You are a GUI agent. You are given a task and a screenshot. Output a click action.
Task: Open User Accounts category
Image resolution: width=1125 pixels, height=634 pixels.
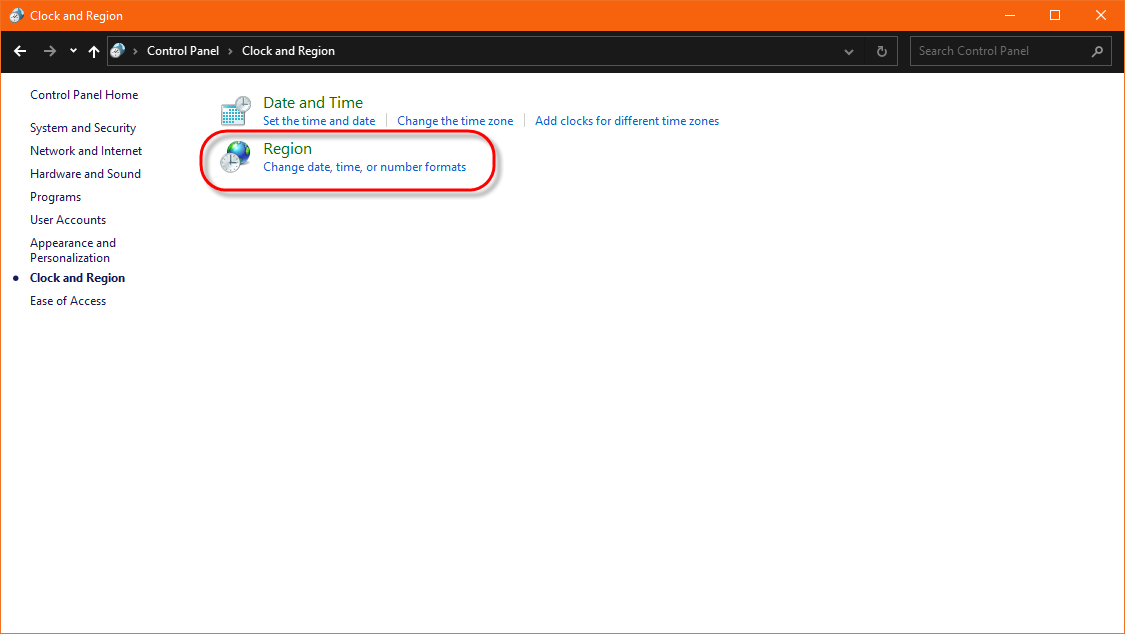pos(68,219)
